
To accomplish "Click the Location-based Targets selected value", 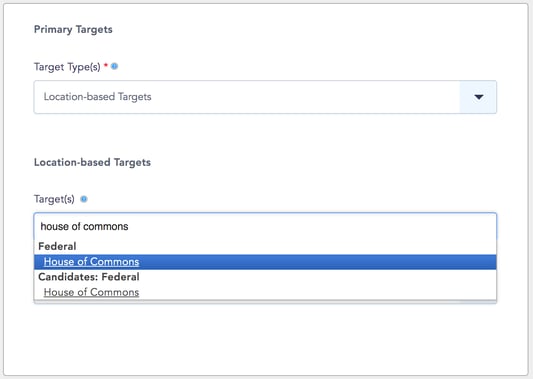I will point(98,97).
